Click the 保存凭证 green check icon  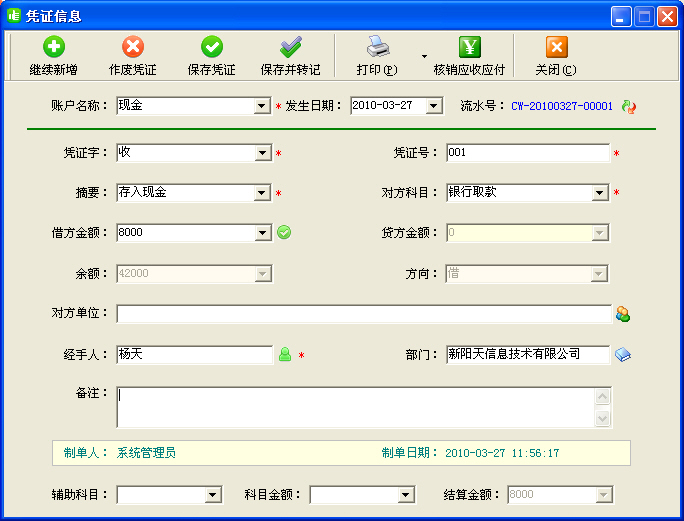coord(212,47)
